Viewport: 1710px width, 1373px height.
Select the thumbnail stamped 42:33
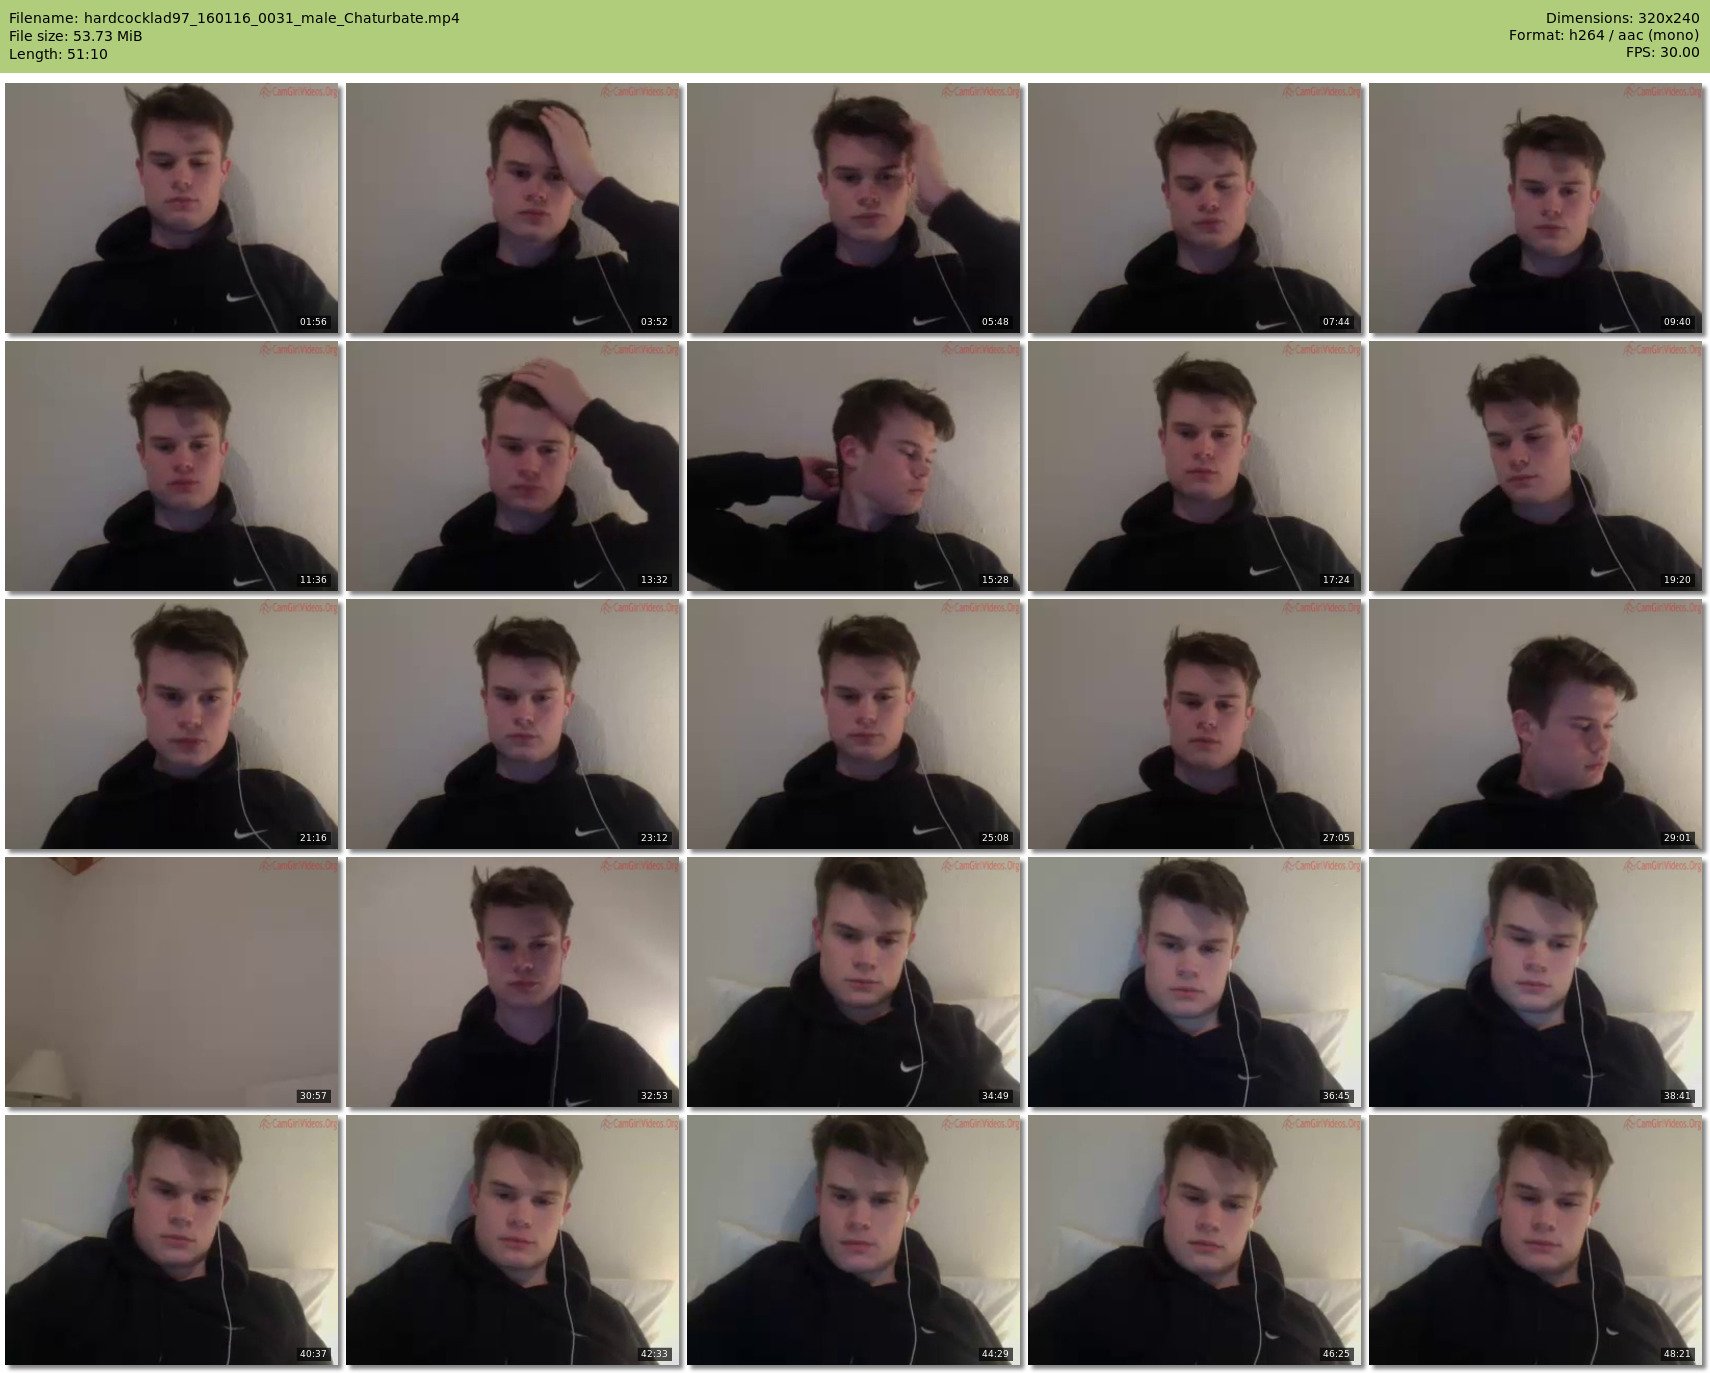(513, 1240)
